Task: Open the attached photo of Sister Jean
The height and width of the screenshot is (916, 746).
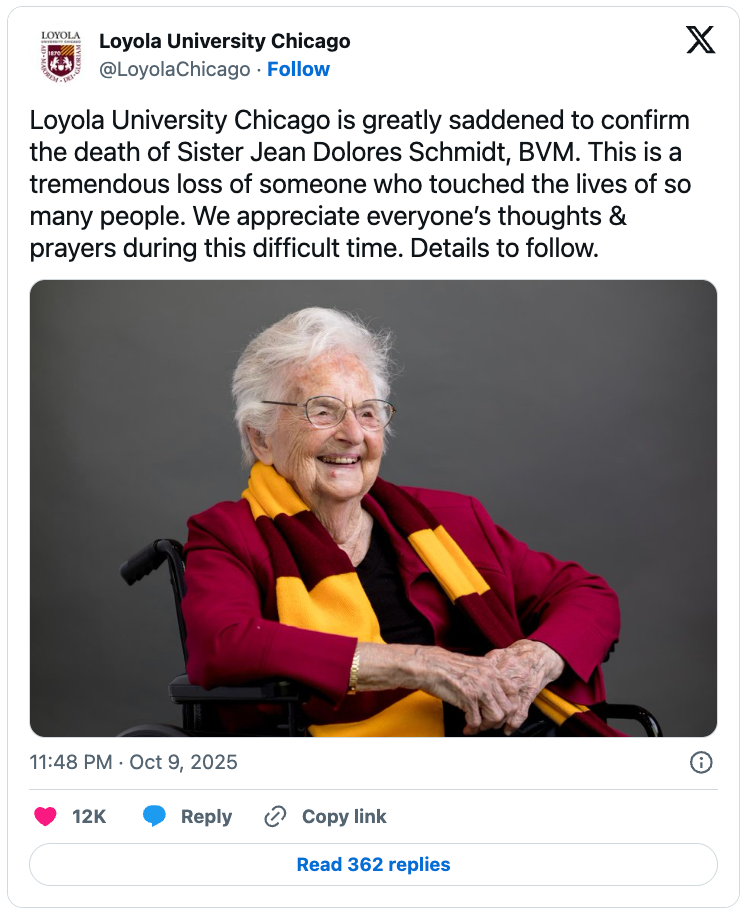Action: tap(373, 508)
